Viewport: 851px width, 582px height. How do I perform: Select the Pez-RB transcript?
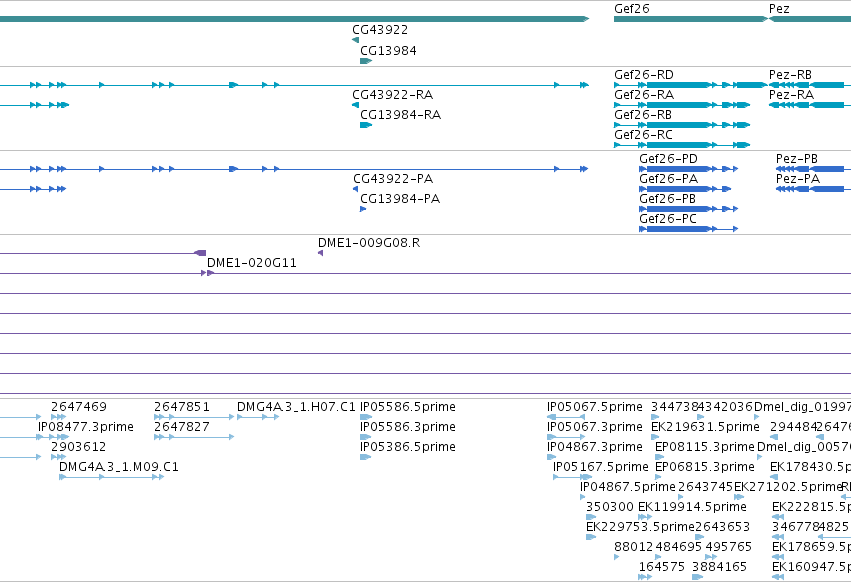[810, 85]
